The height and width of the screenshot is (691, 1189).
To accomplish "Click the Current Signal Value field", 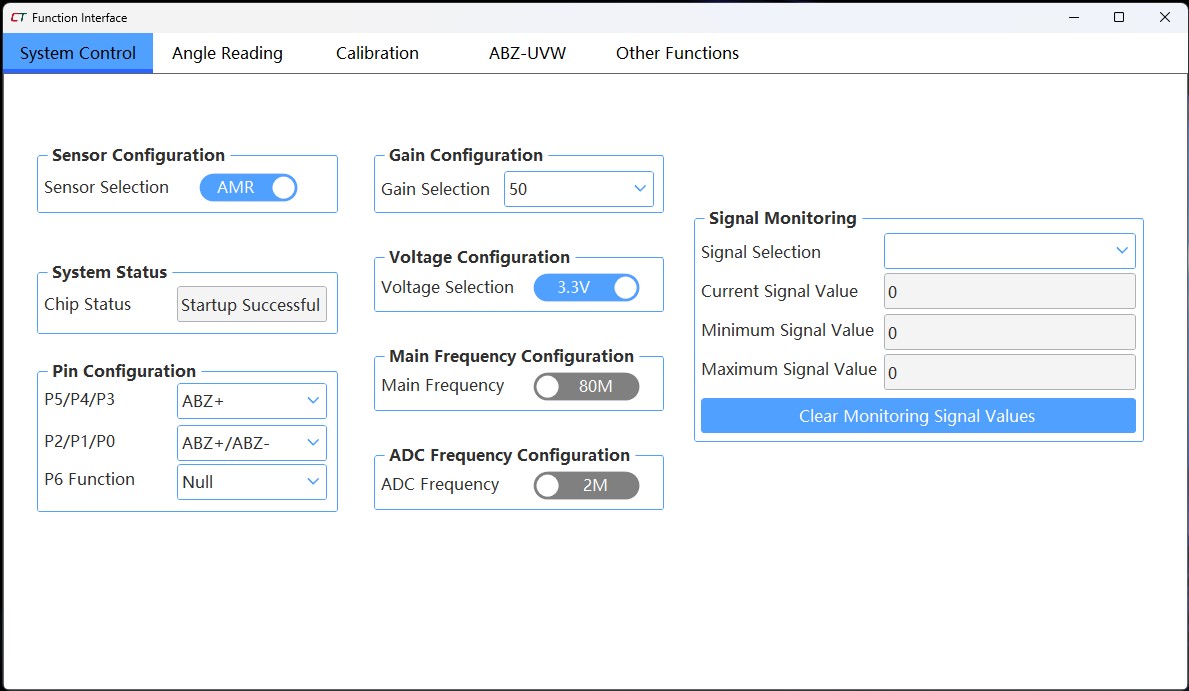I will click(x=1009, y=292).
